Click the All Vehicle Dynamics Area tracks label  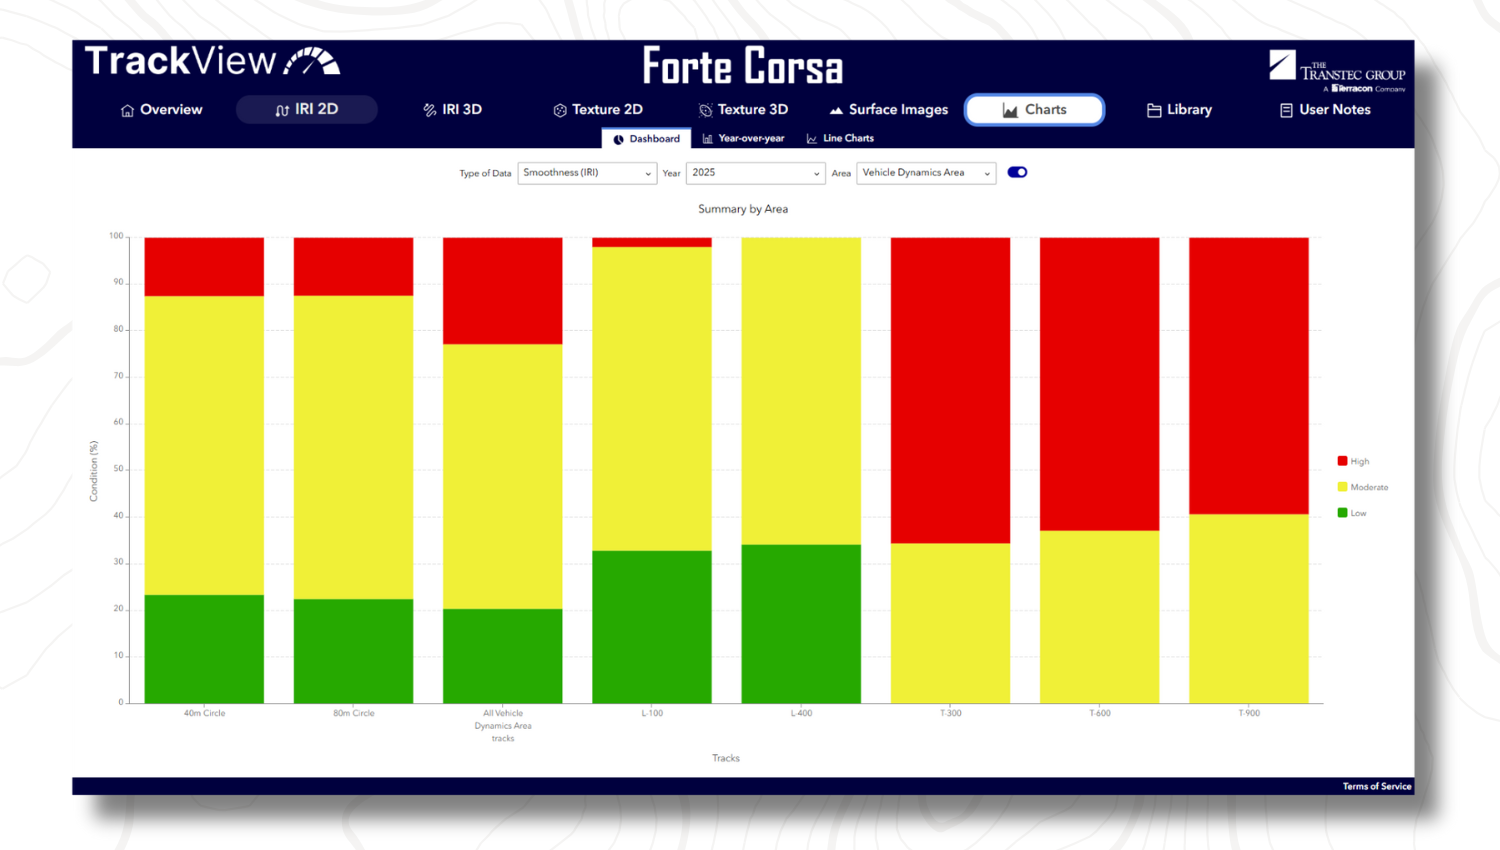tap(503, 726)
